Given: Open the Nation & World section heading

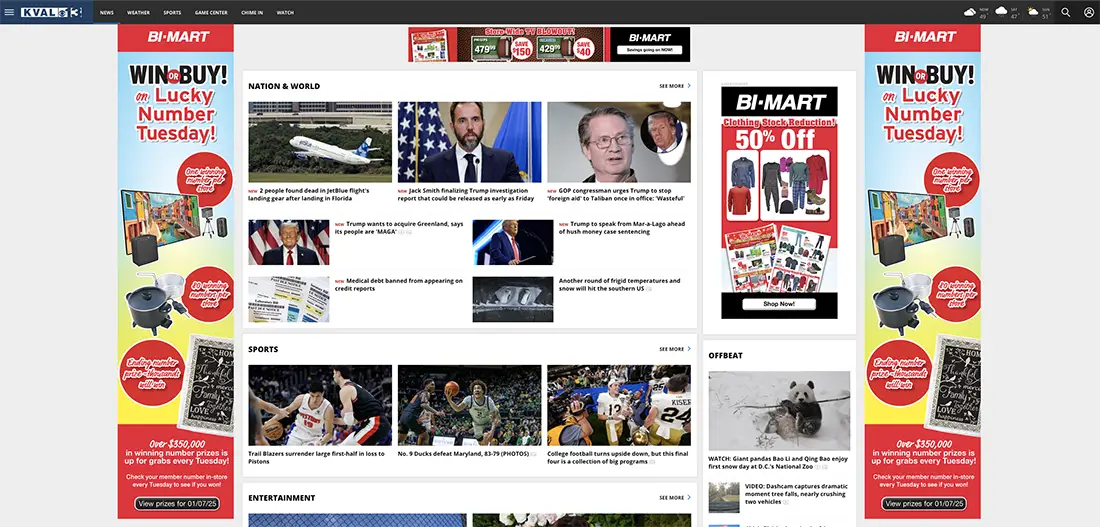Looking at the screenshot, I should 284,86.
